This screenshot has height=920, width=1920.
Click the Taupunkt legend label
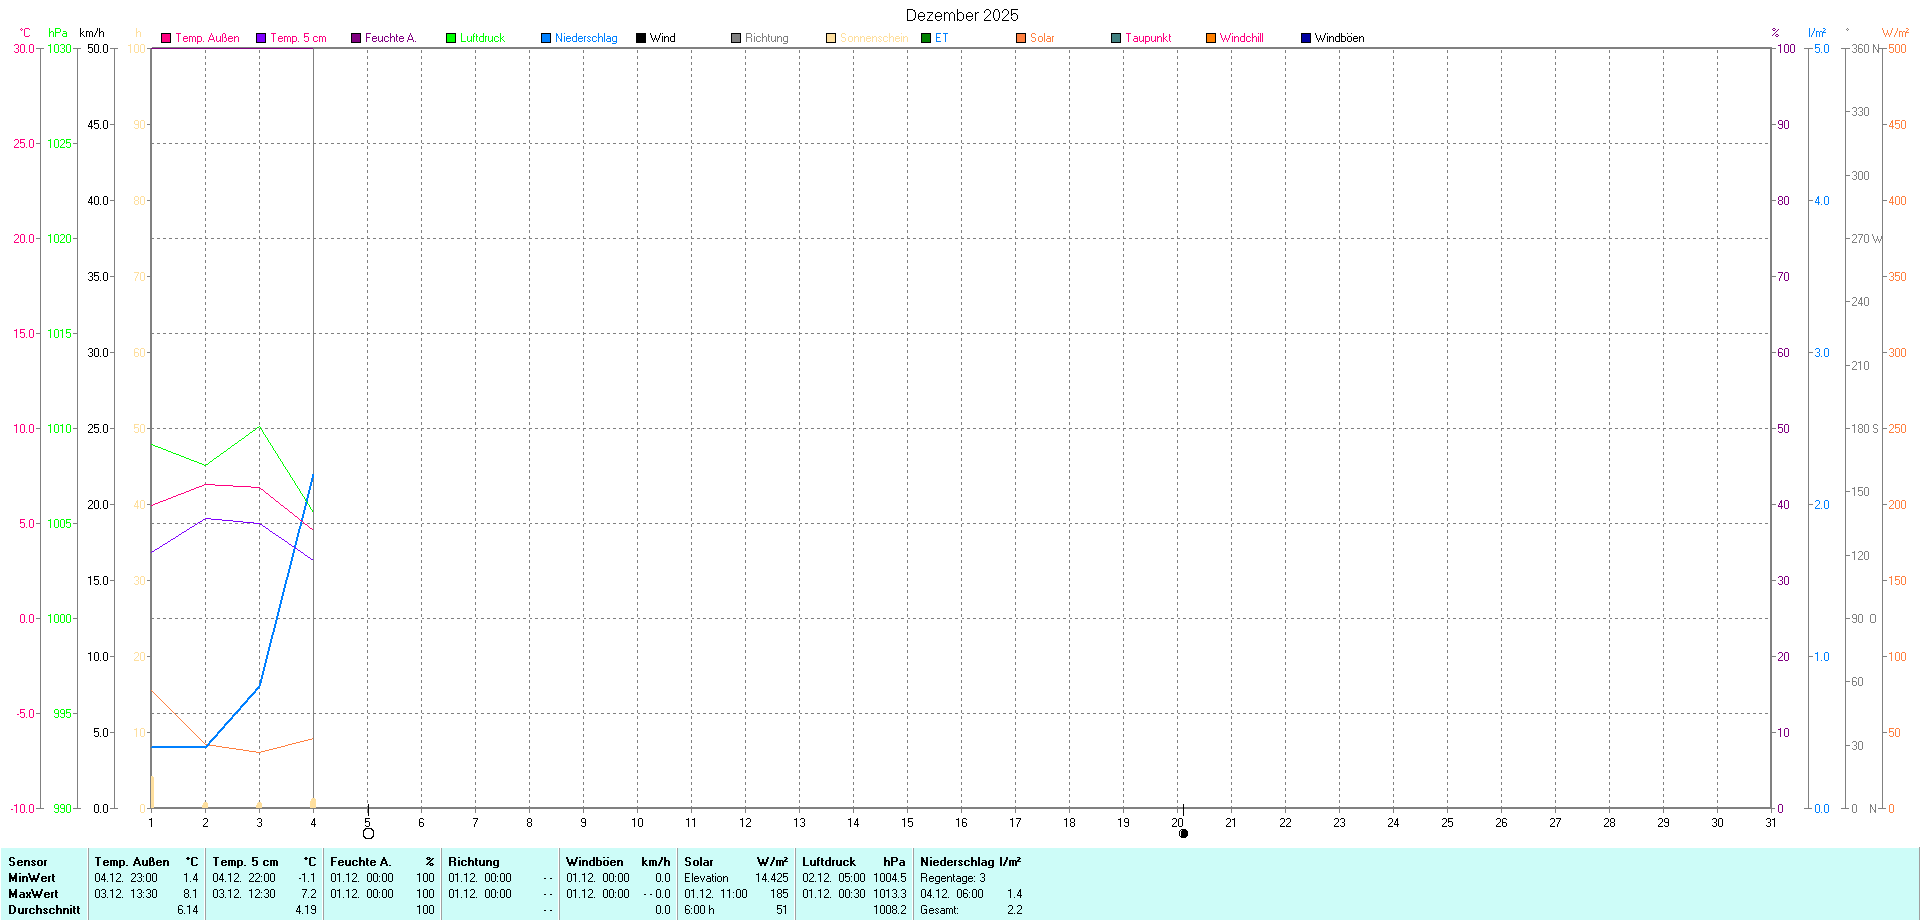[1148, 38]
